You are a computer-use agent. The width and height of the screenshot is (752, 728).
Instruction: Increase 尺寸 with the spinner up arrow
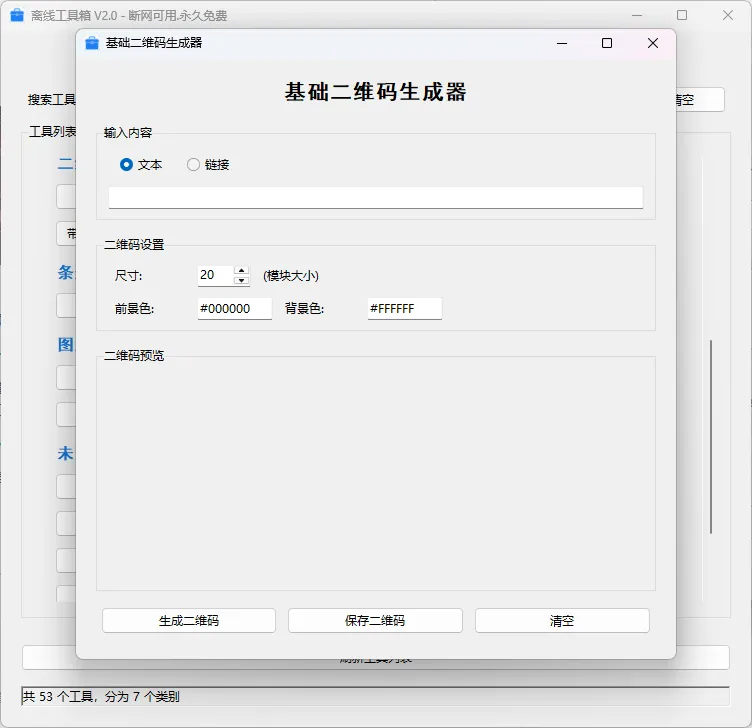click(x=242, y=270)
